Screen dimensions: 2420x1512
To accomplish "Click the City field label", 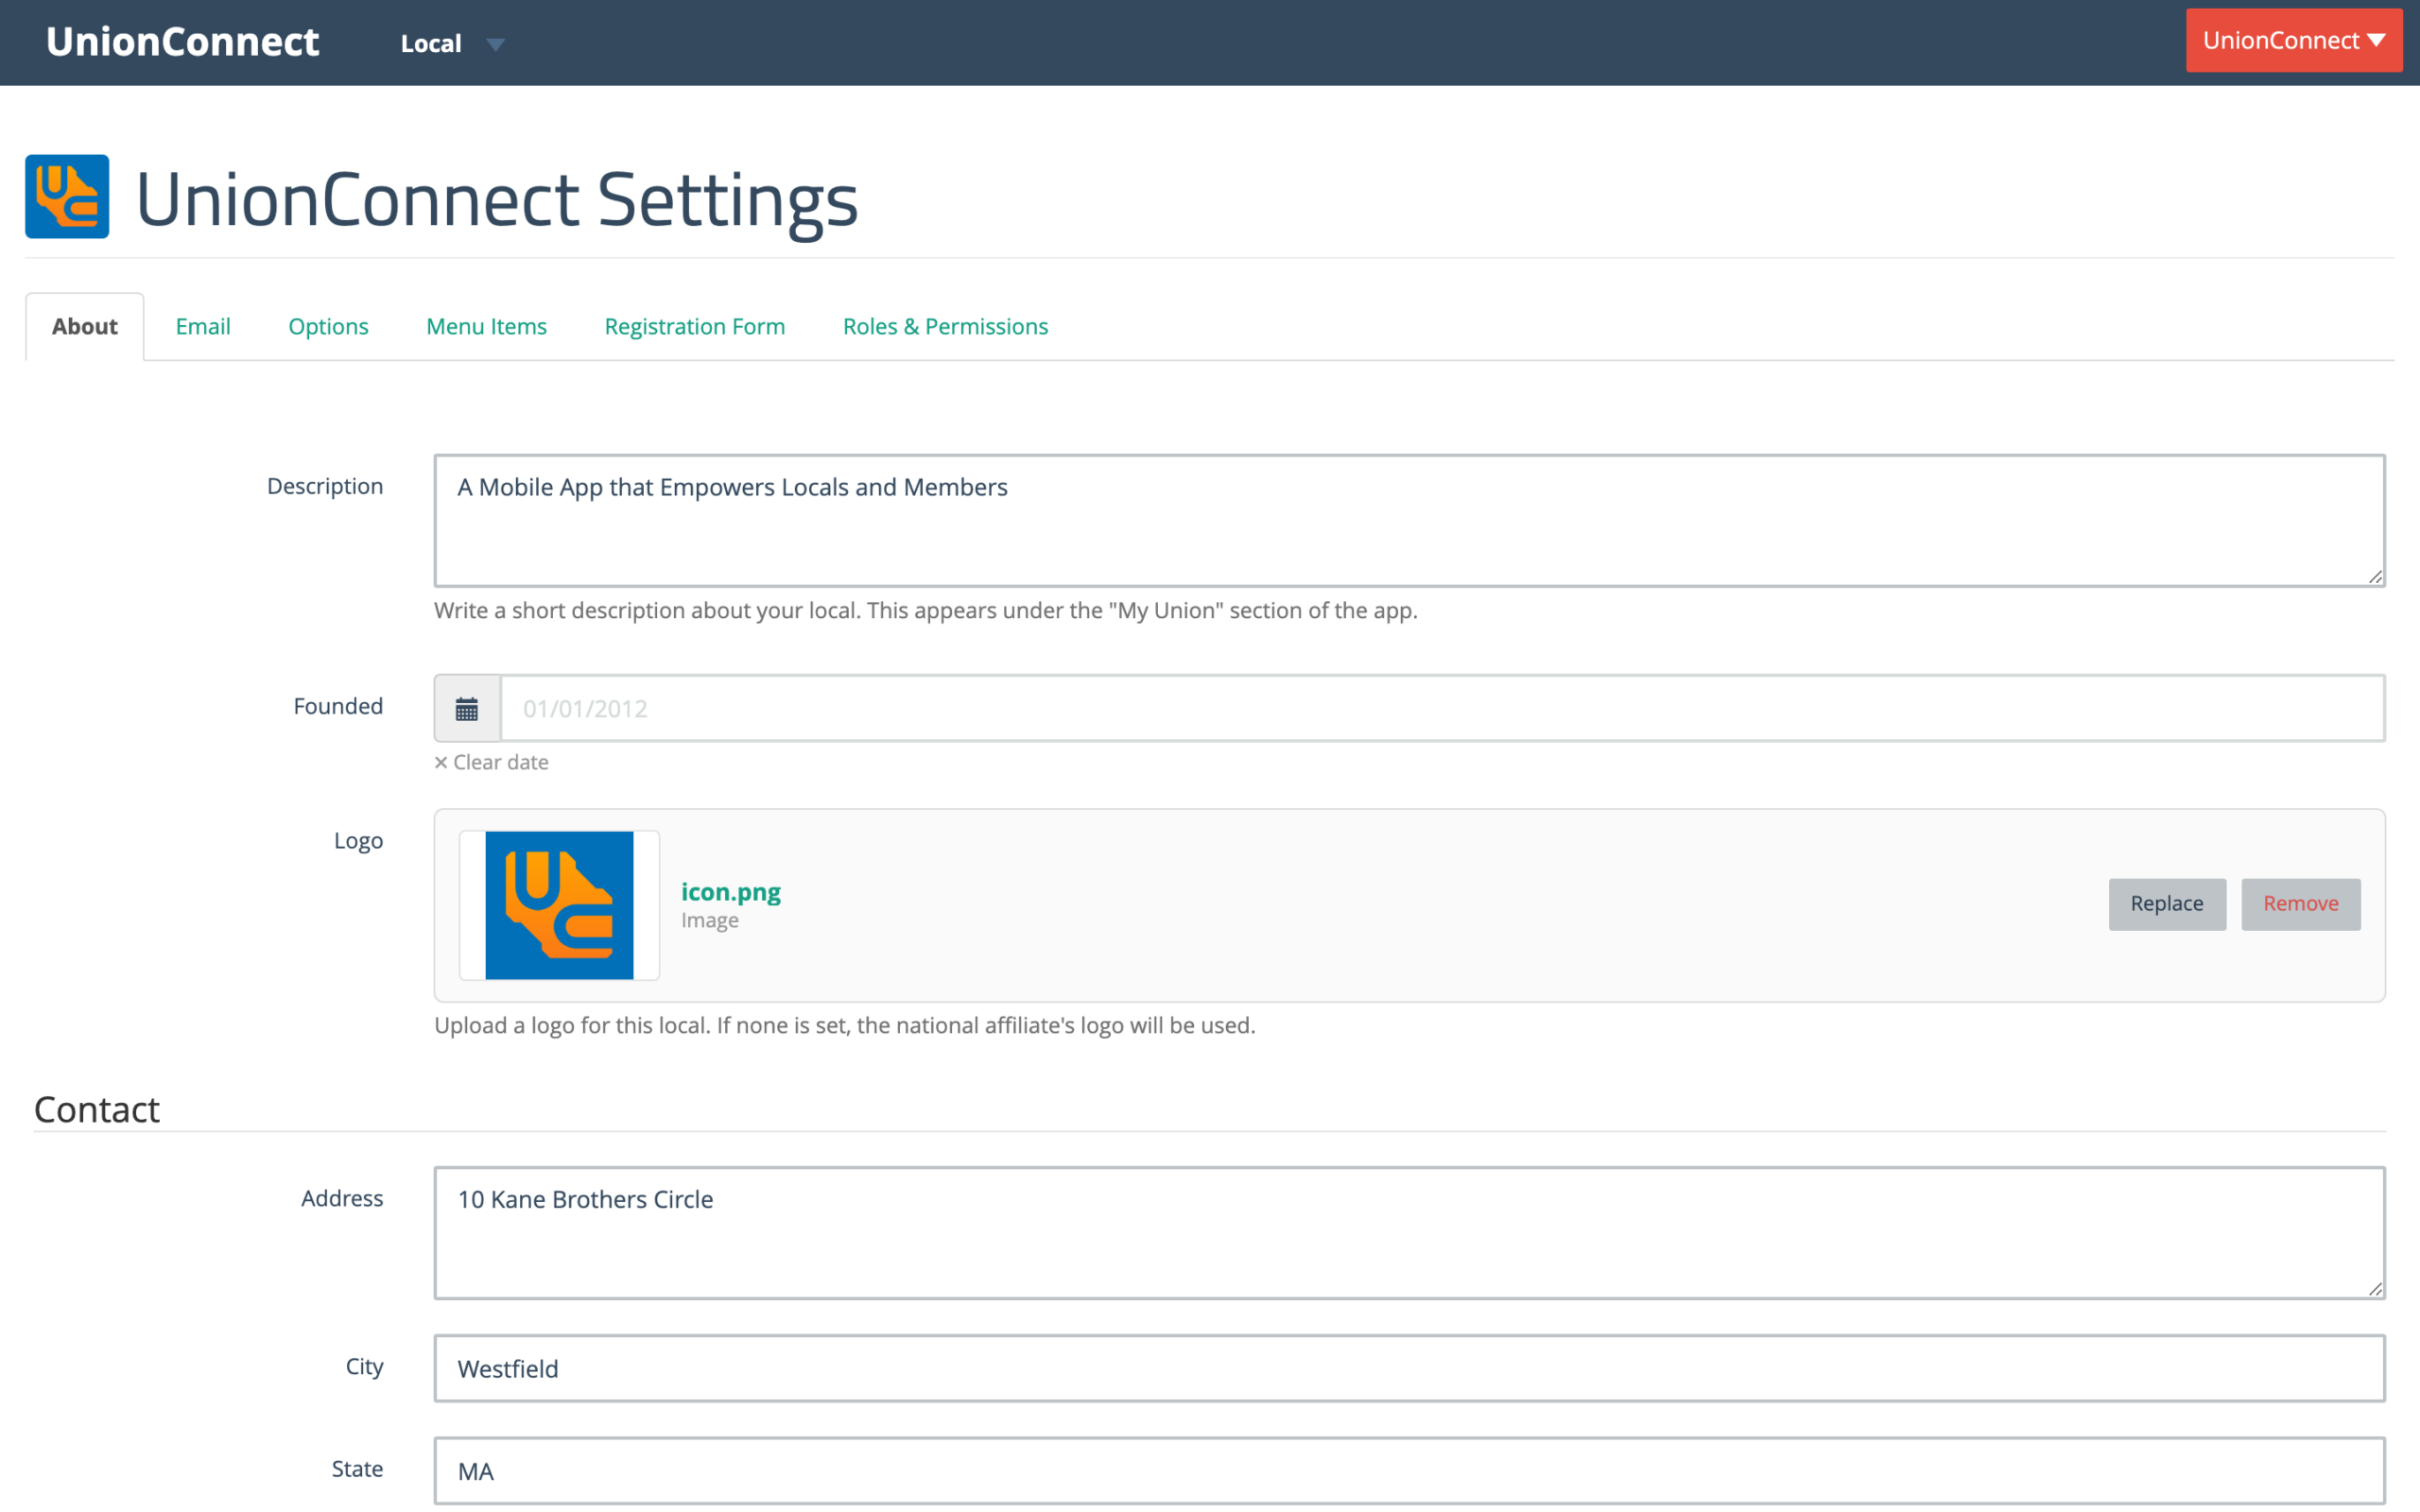I will [x=364, y=1367].
